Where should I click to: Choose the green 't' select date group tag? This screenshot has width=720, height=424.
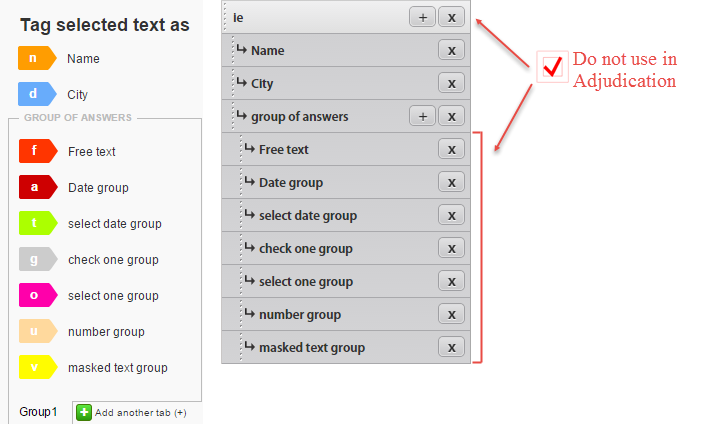click(38, 223)
